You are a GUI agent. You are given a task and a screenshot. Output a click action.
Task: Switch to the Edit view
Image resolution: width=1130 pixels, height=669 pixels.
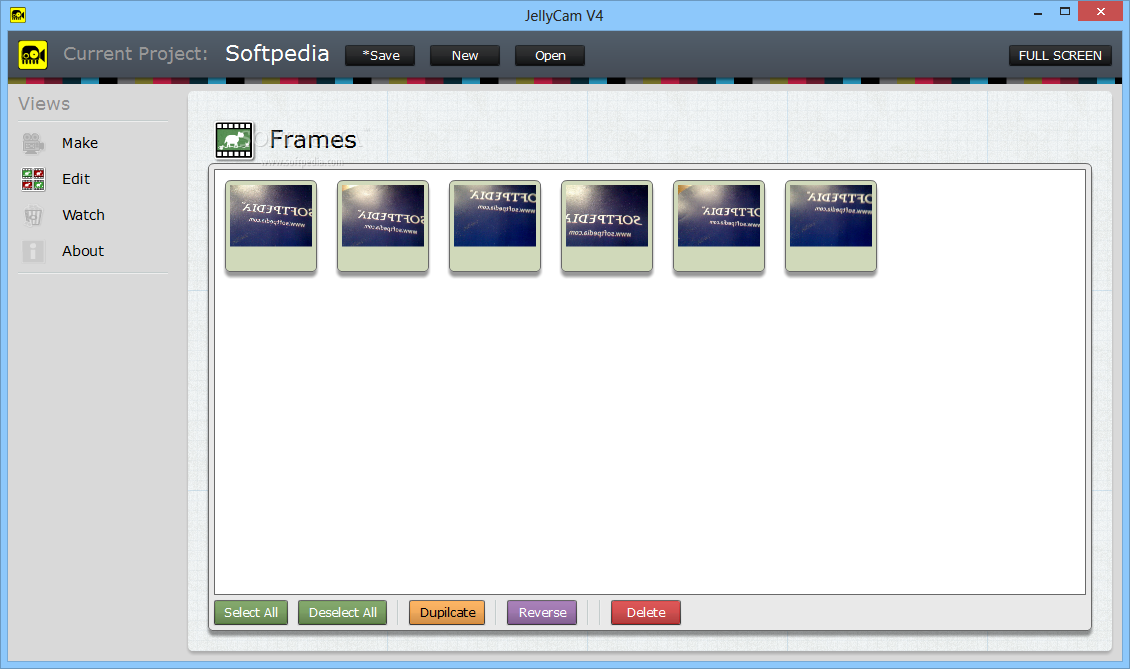76,179
